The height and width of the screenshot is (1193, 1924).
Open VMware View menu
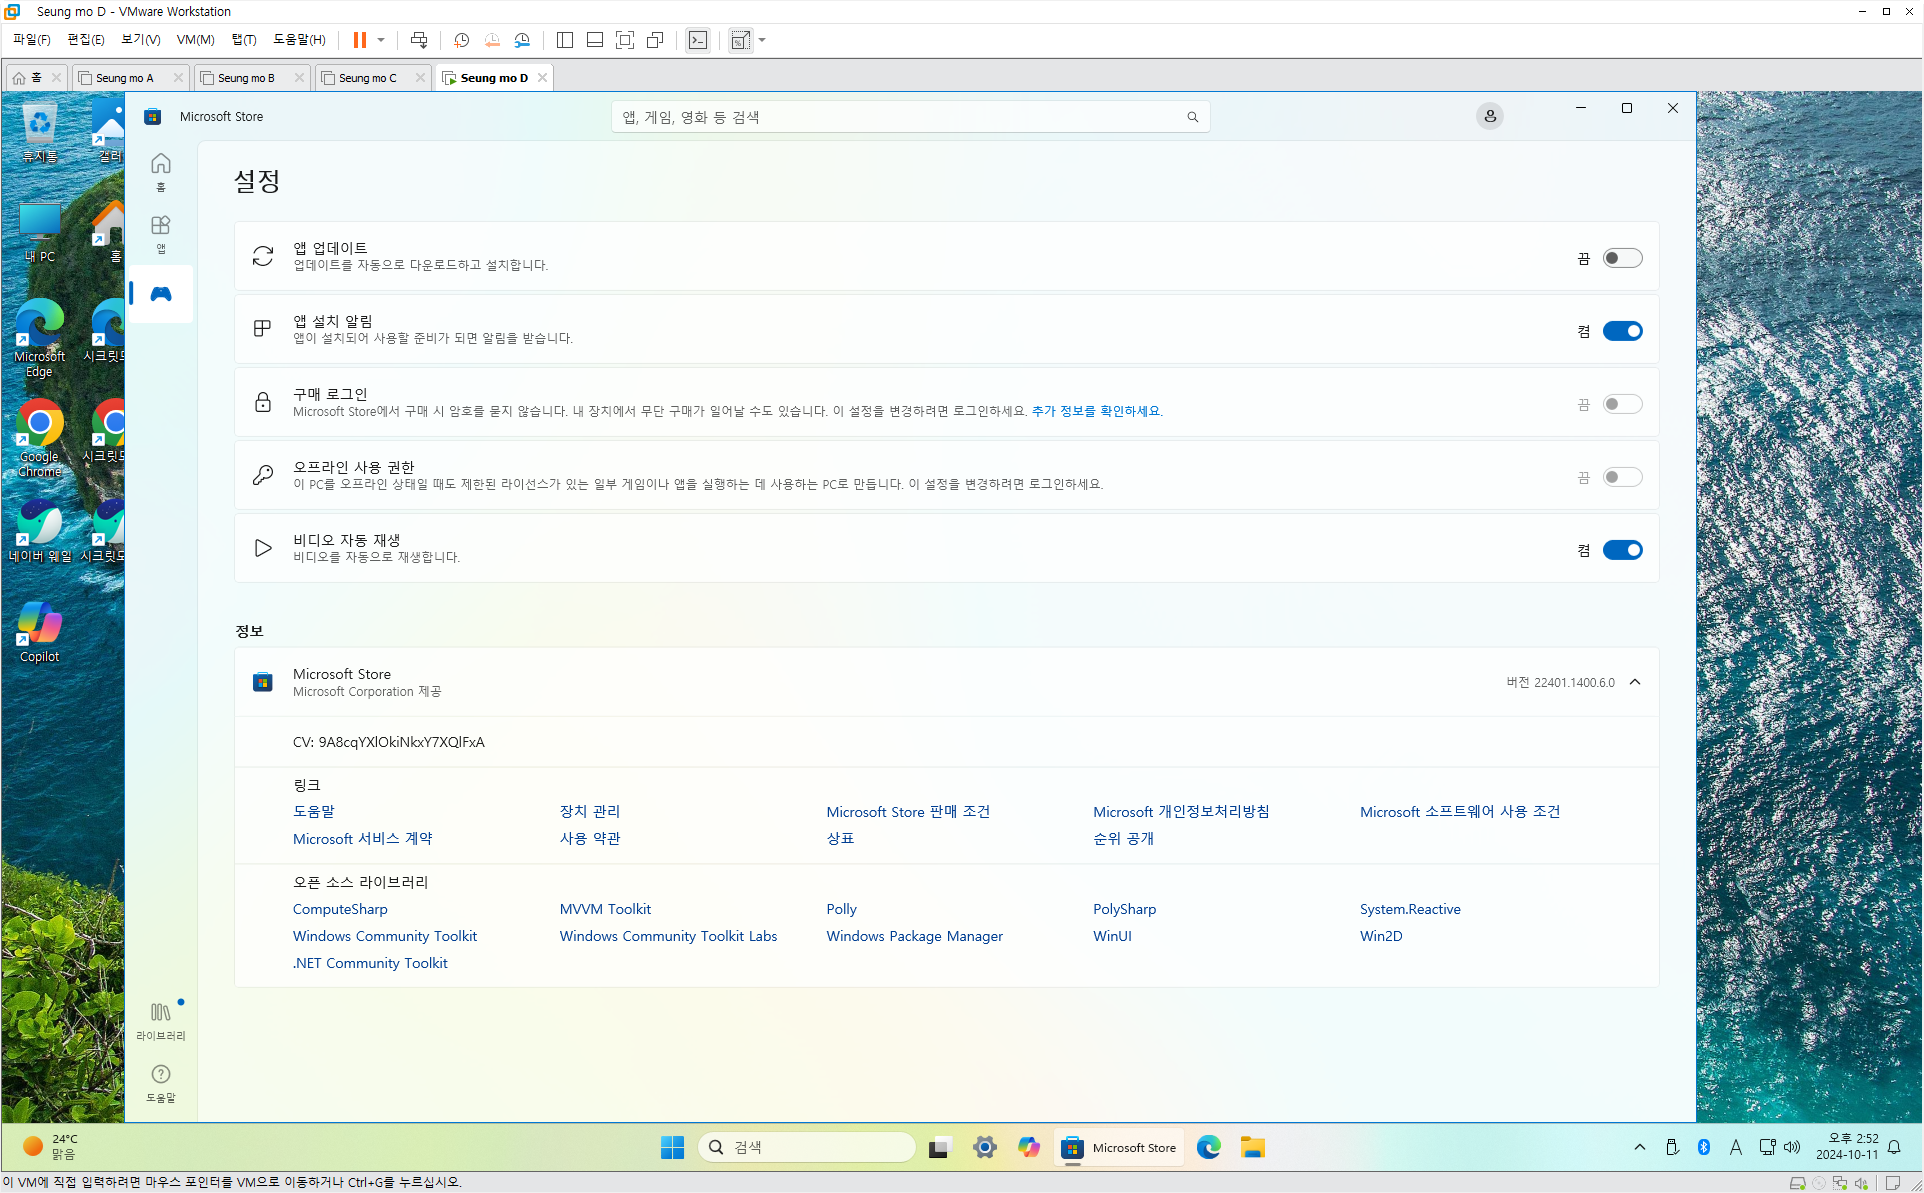click(140, 40)
